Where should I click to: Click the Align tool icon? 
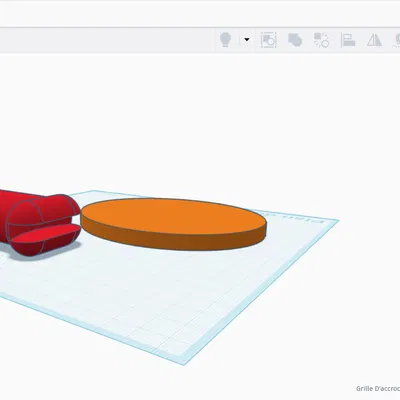[x=348, y=40]
